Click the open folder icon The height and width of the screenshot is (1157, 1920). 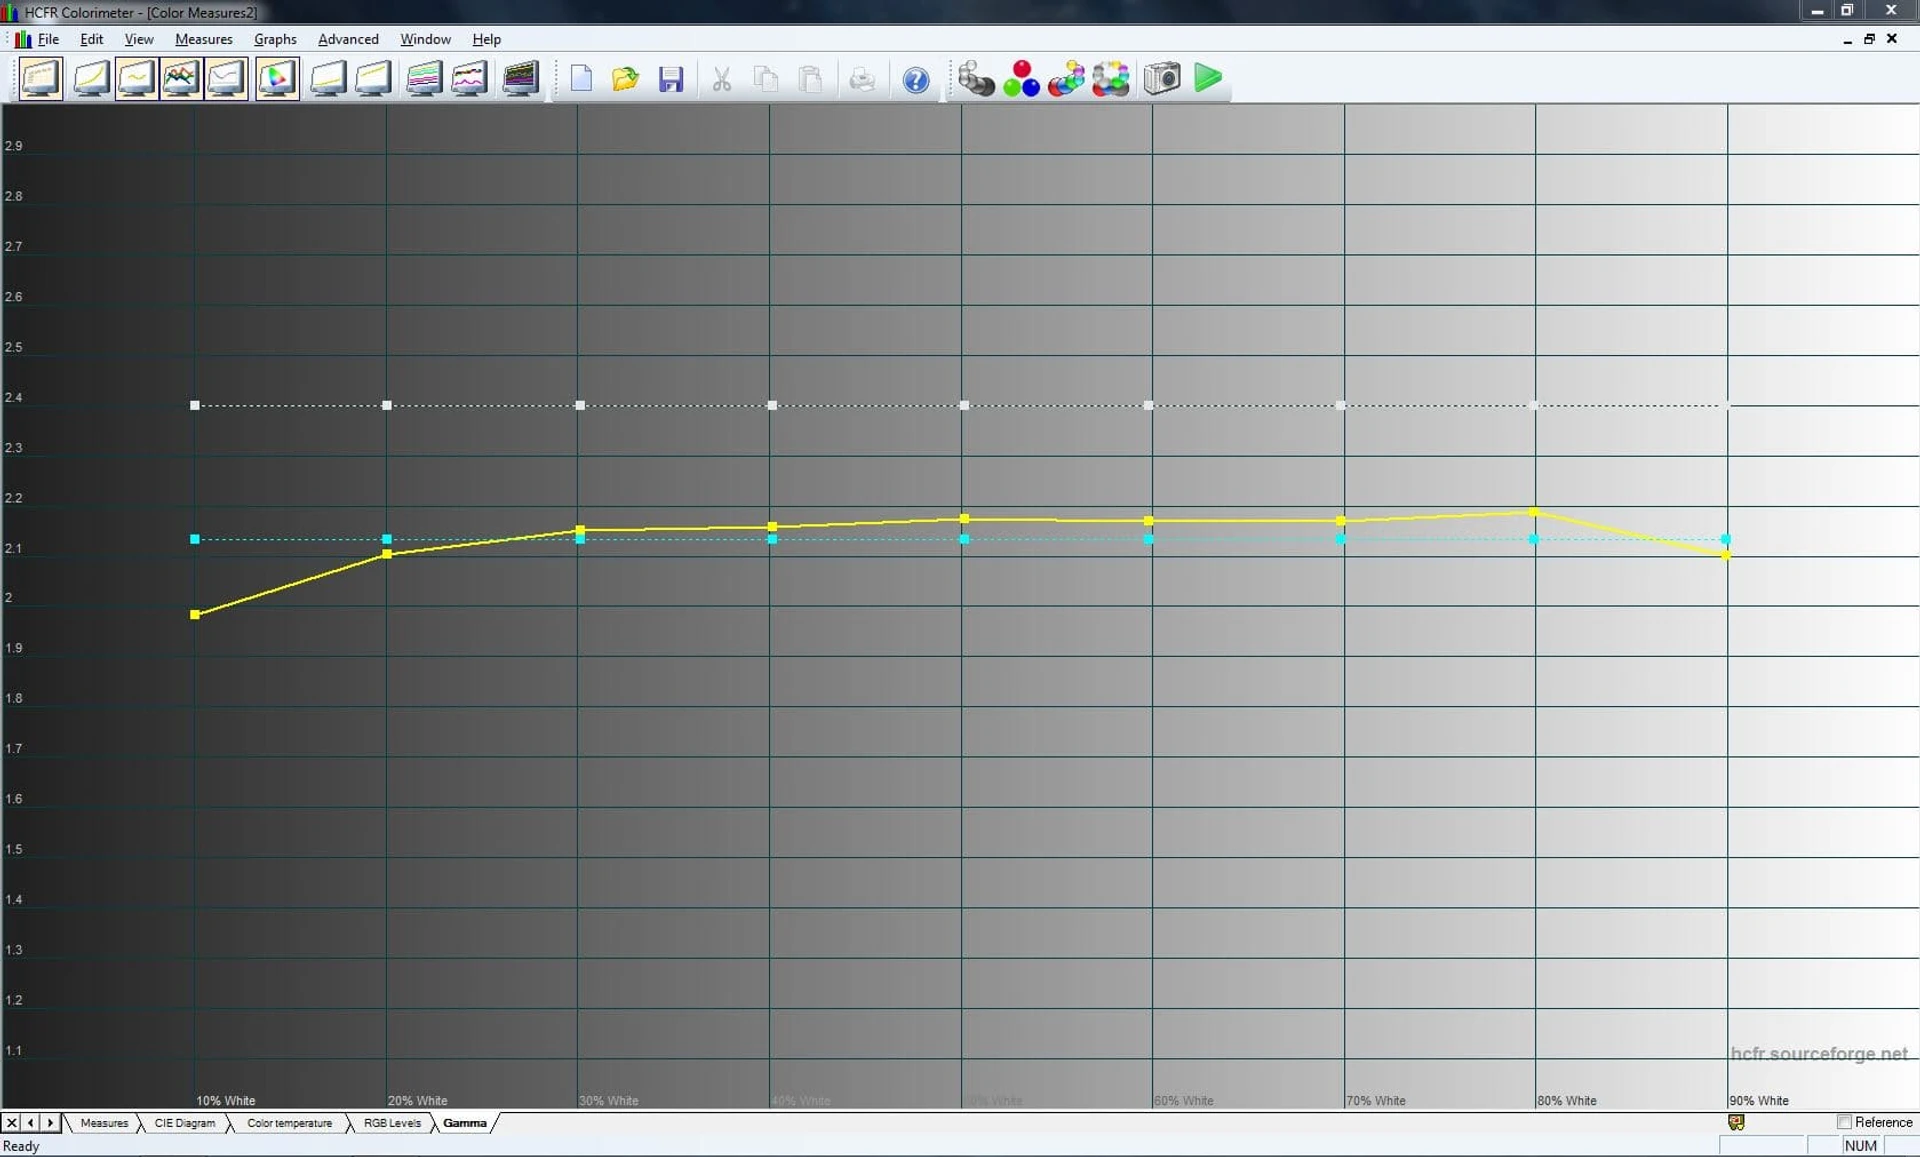[x=625, y=79]
